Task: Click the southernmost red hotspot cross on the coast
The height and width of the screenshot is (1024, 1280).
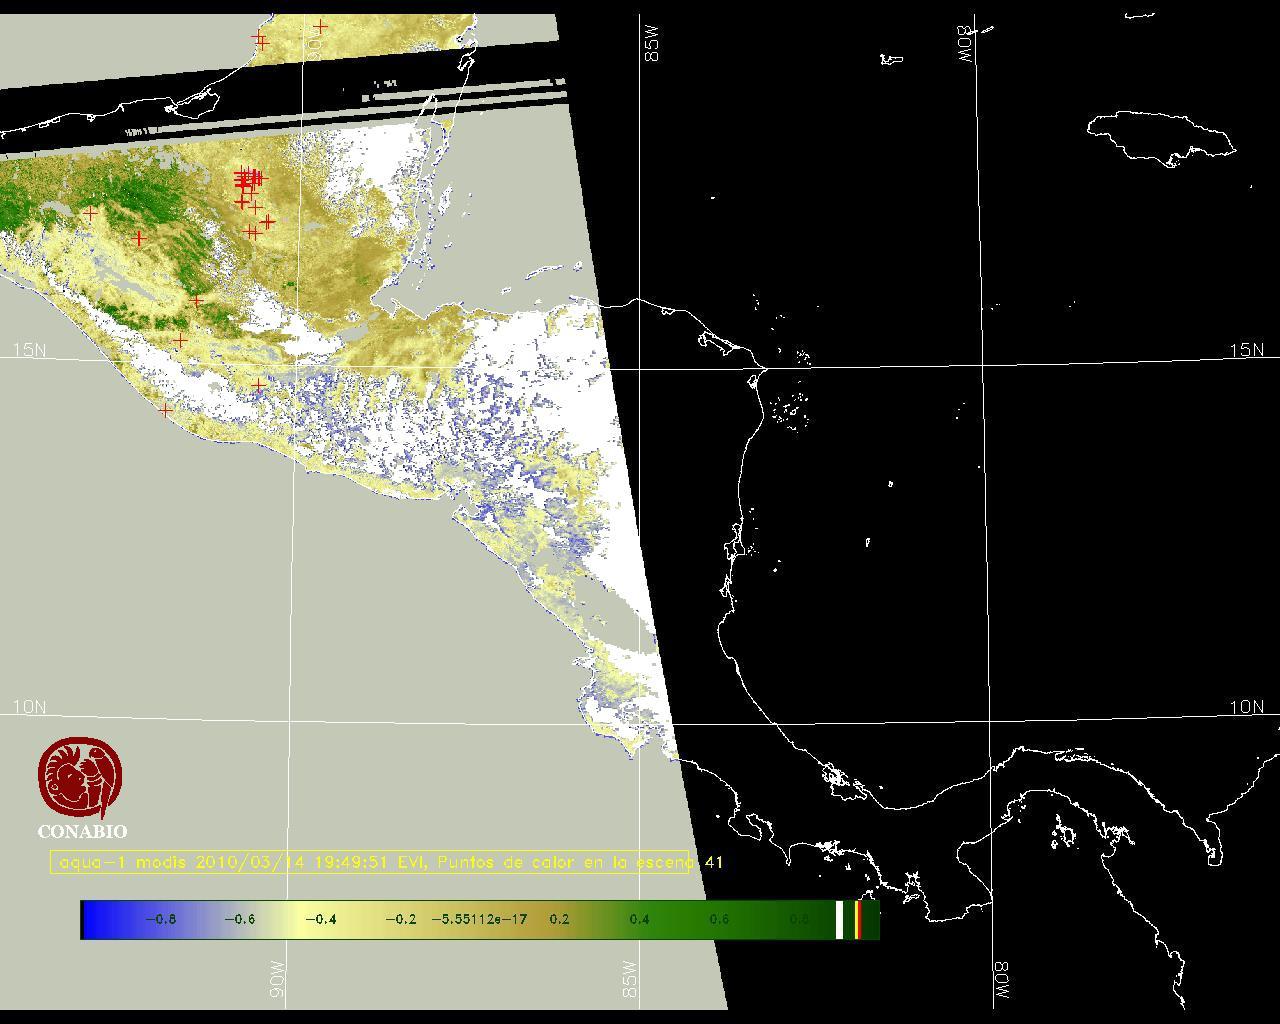Action: click(x=166, y=410)
